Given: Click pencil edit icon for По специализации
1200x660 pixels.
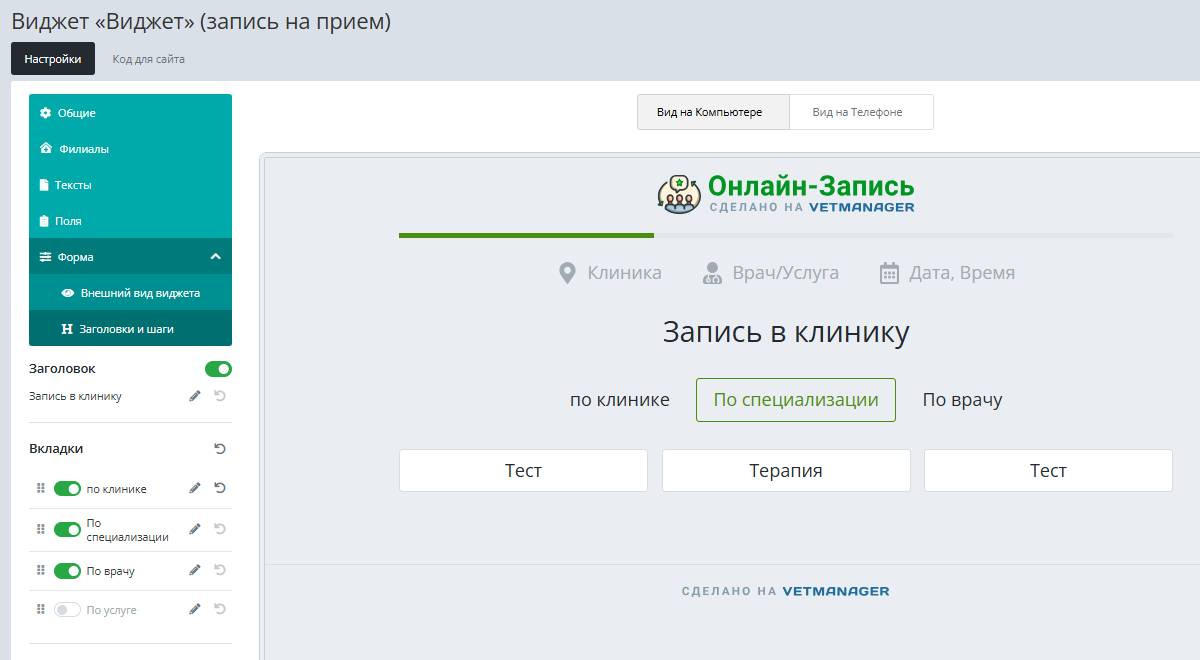Looking at the screenshot, I should [x=195, y=529].
